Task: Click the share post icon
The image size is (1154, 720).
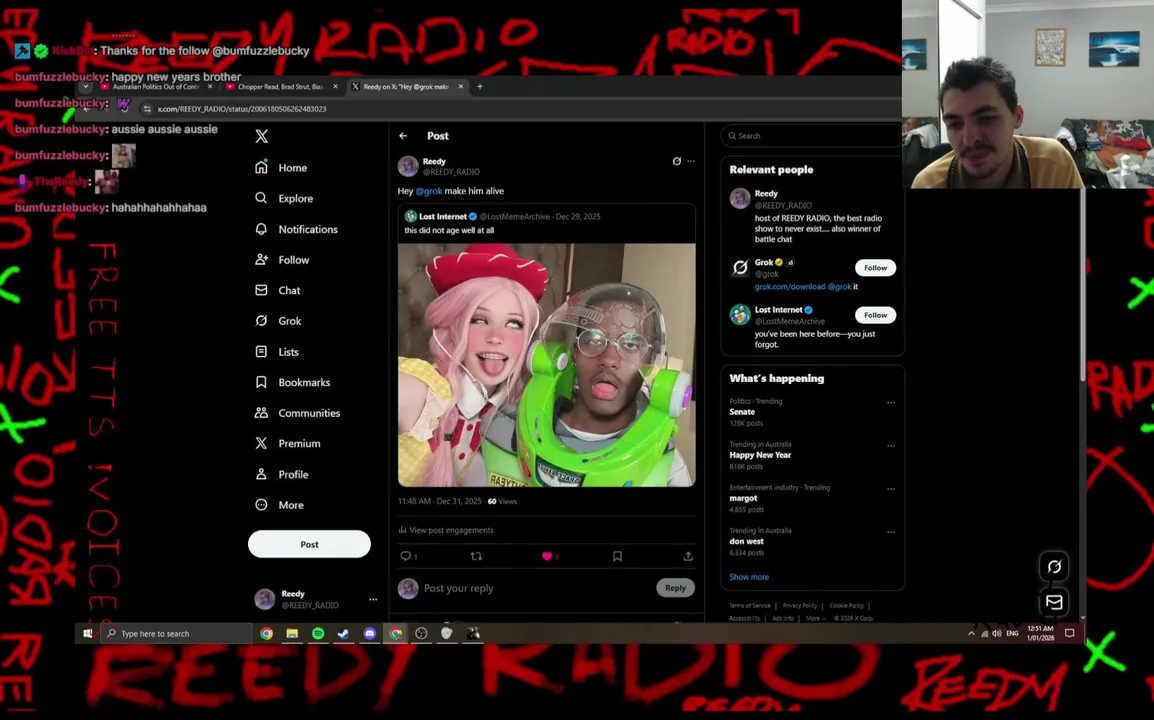Action: point(687,556)
